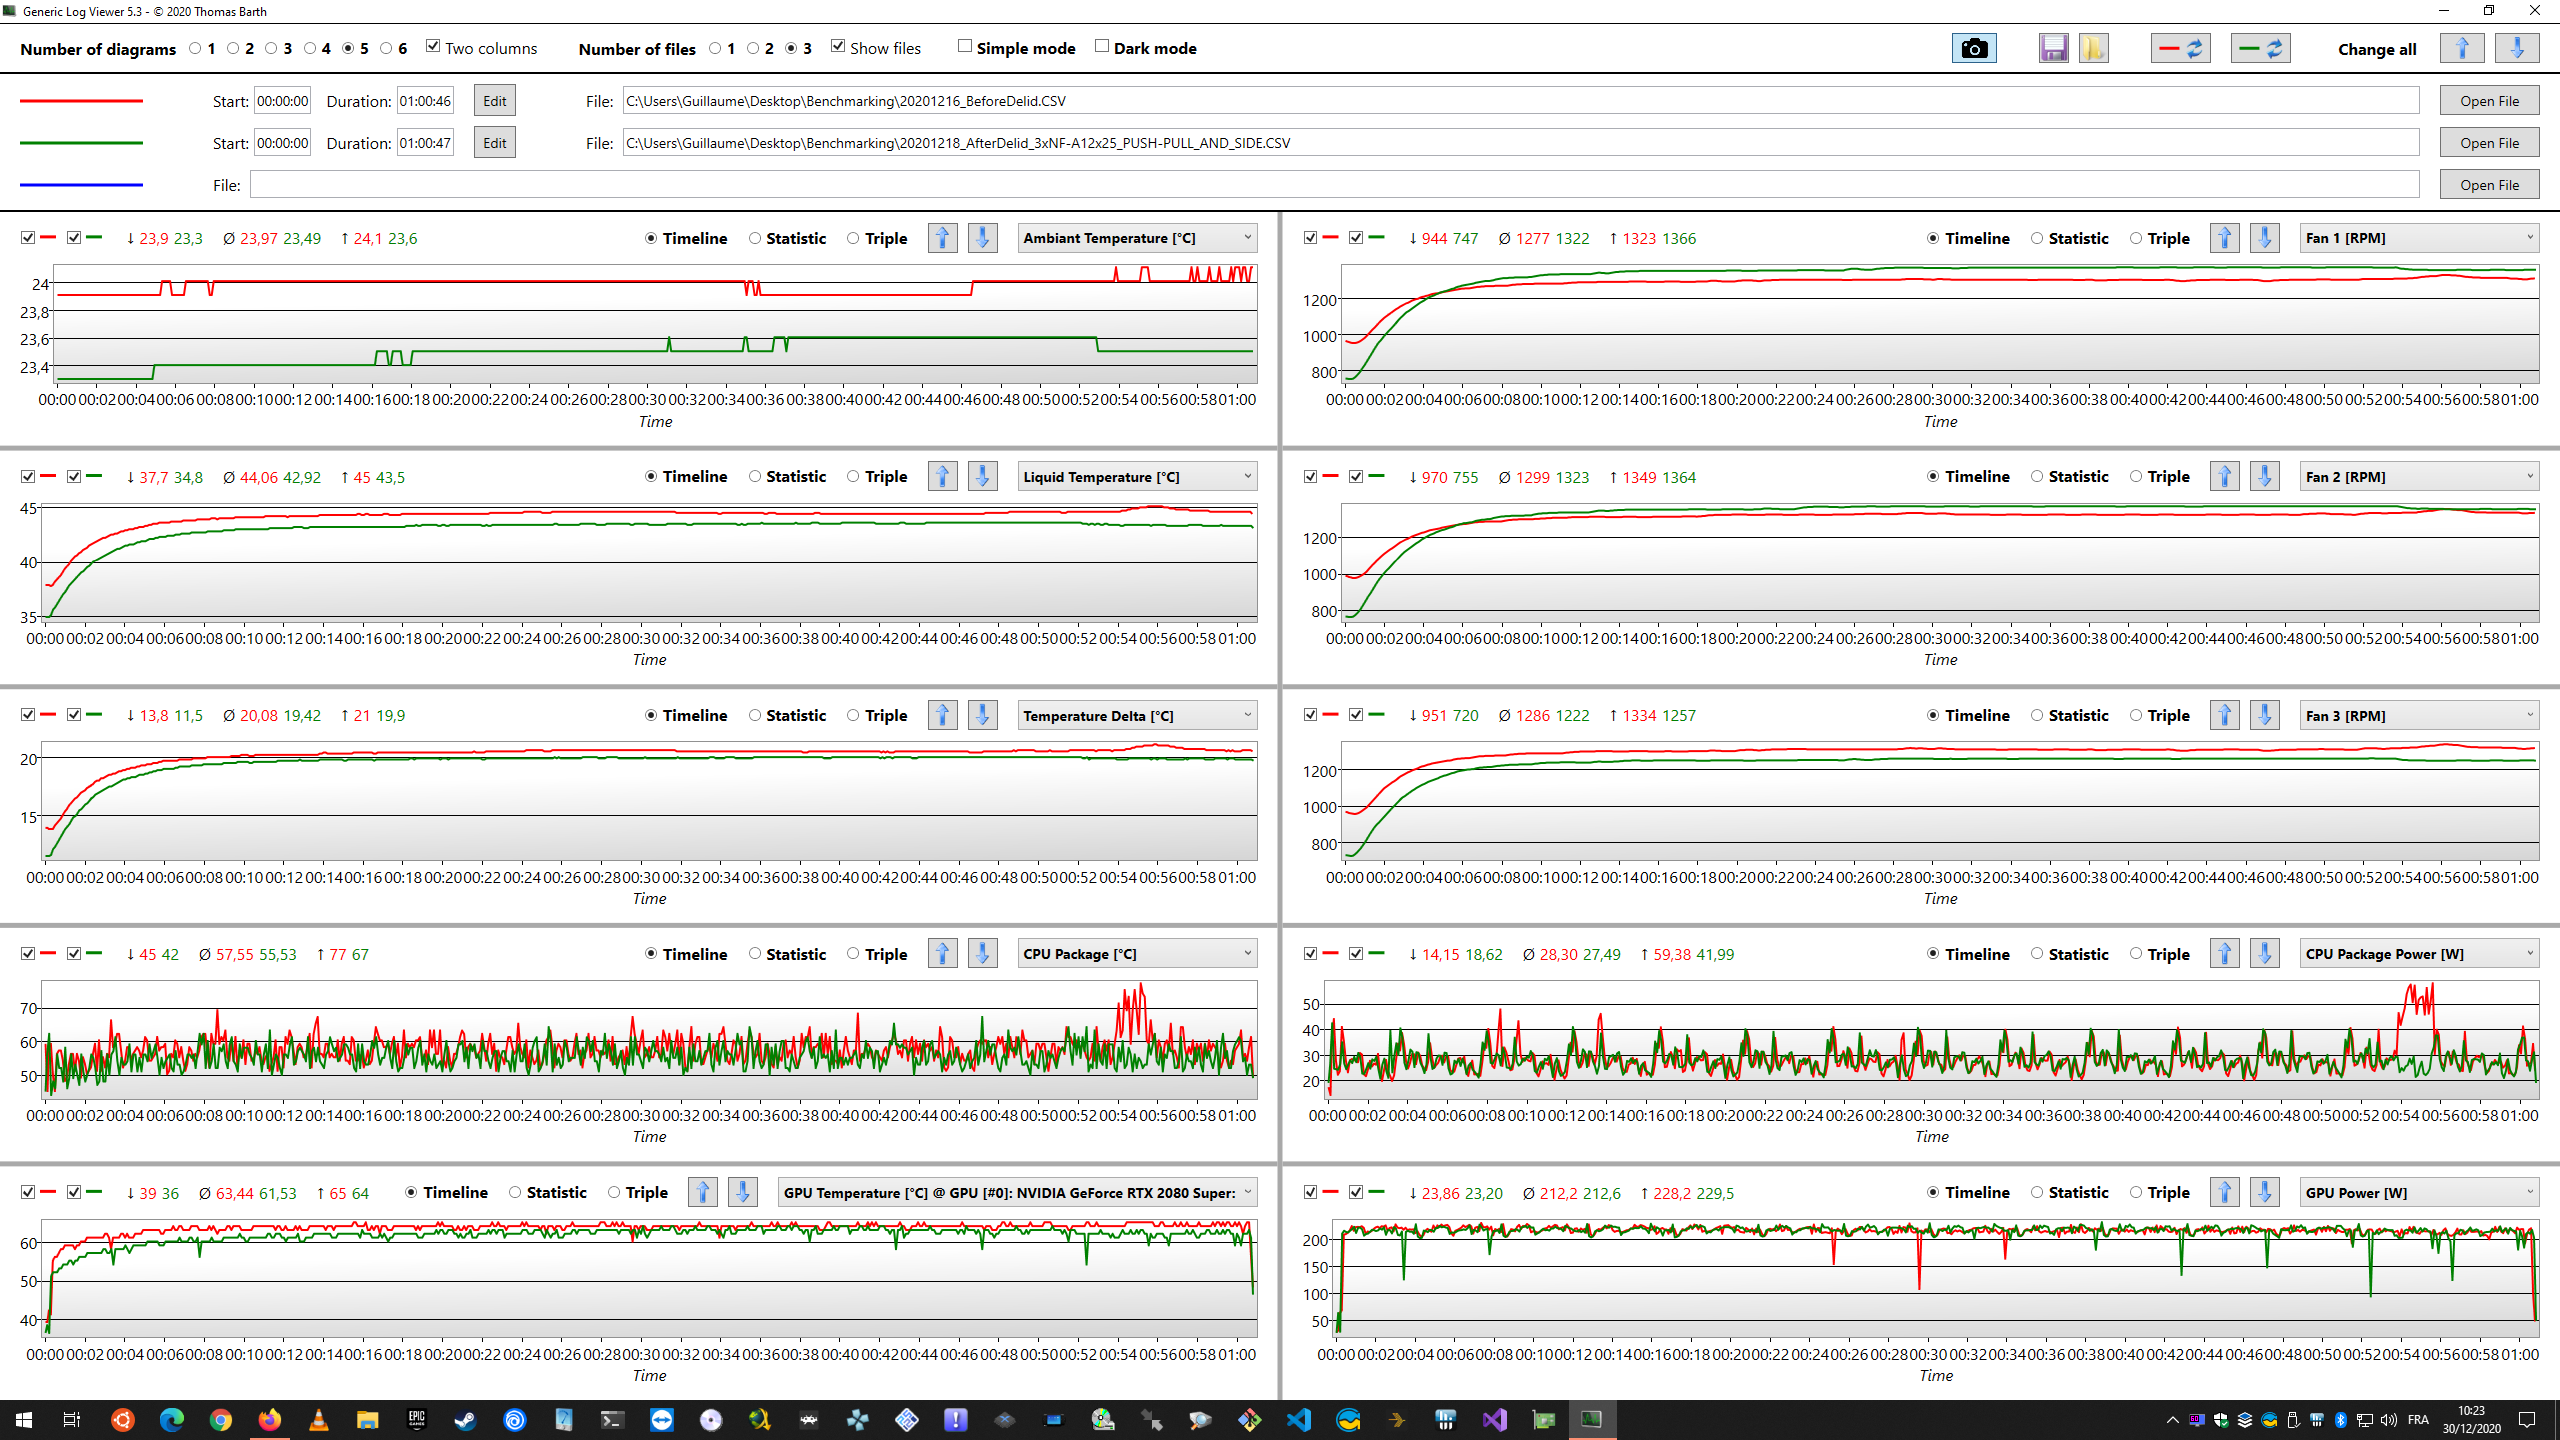Click the green line reload button

tap(2260, 48)
